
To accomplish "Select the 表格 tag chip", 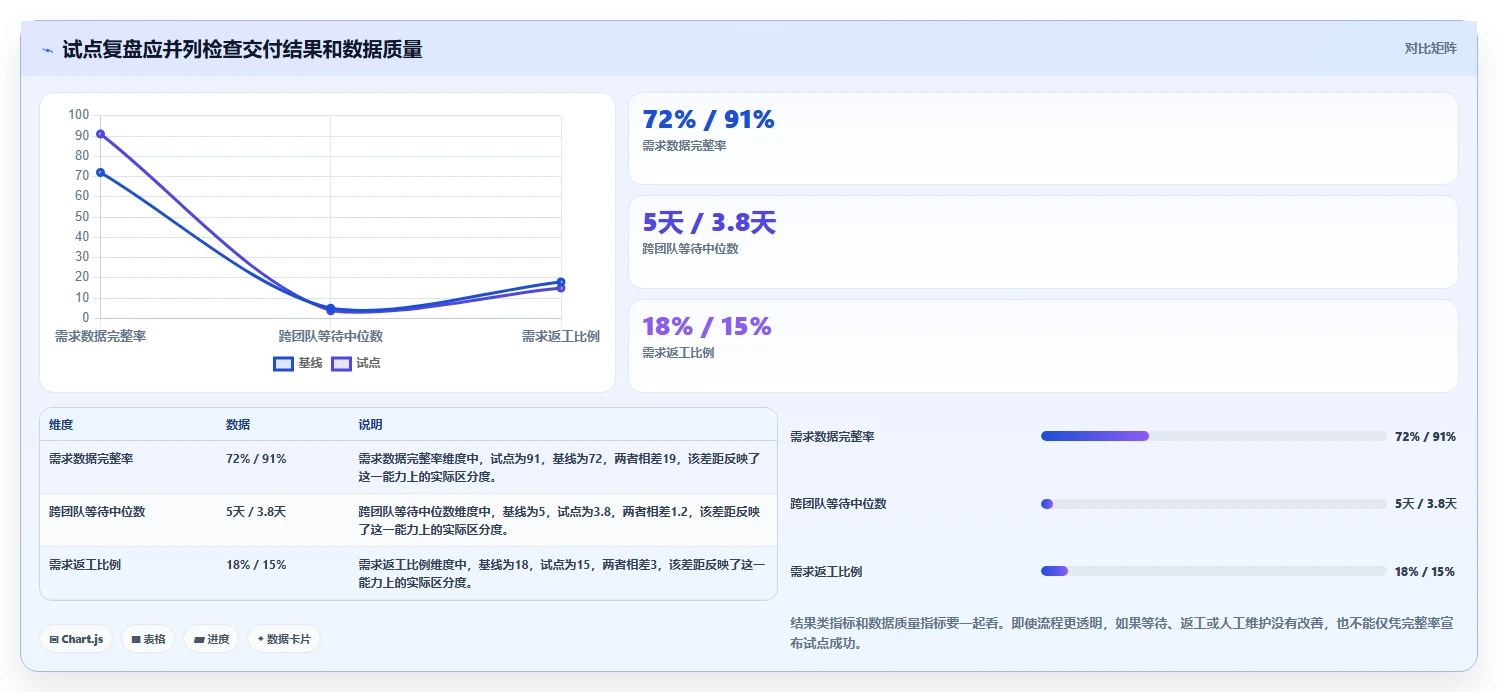I will point(149,639).
